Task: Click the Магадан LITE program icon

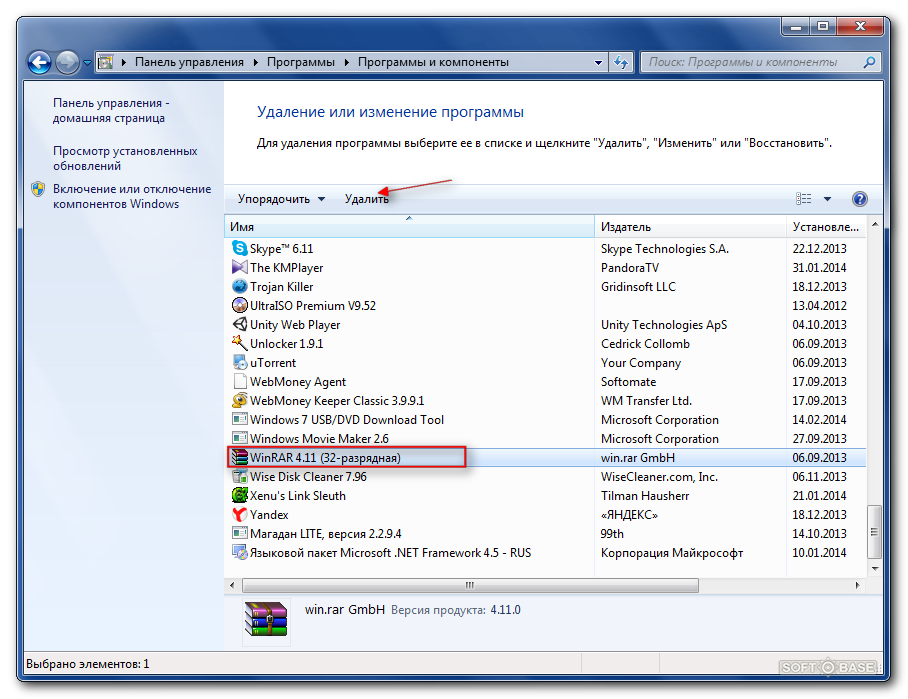Action: [x=239, y=533]
